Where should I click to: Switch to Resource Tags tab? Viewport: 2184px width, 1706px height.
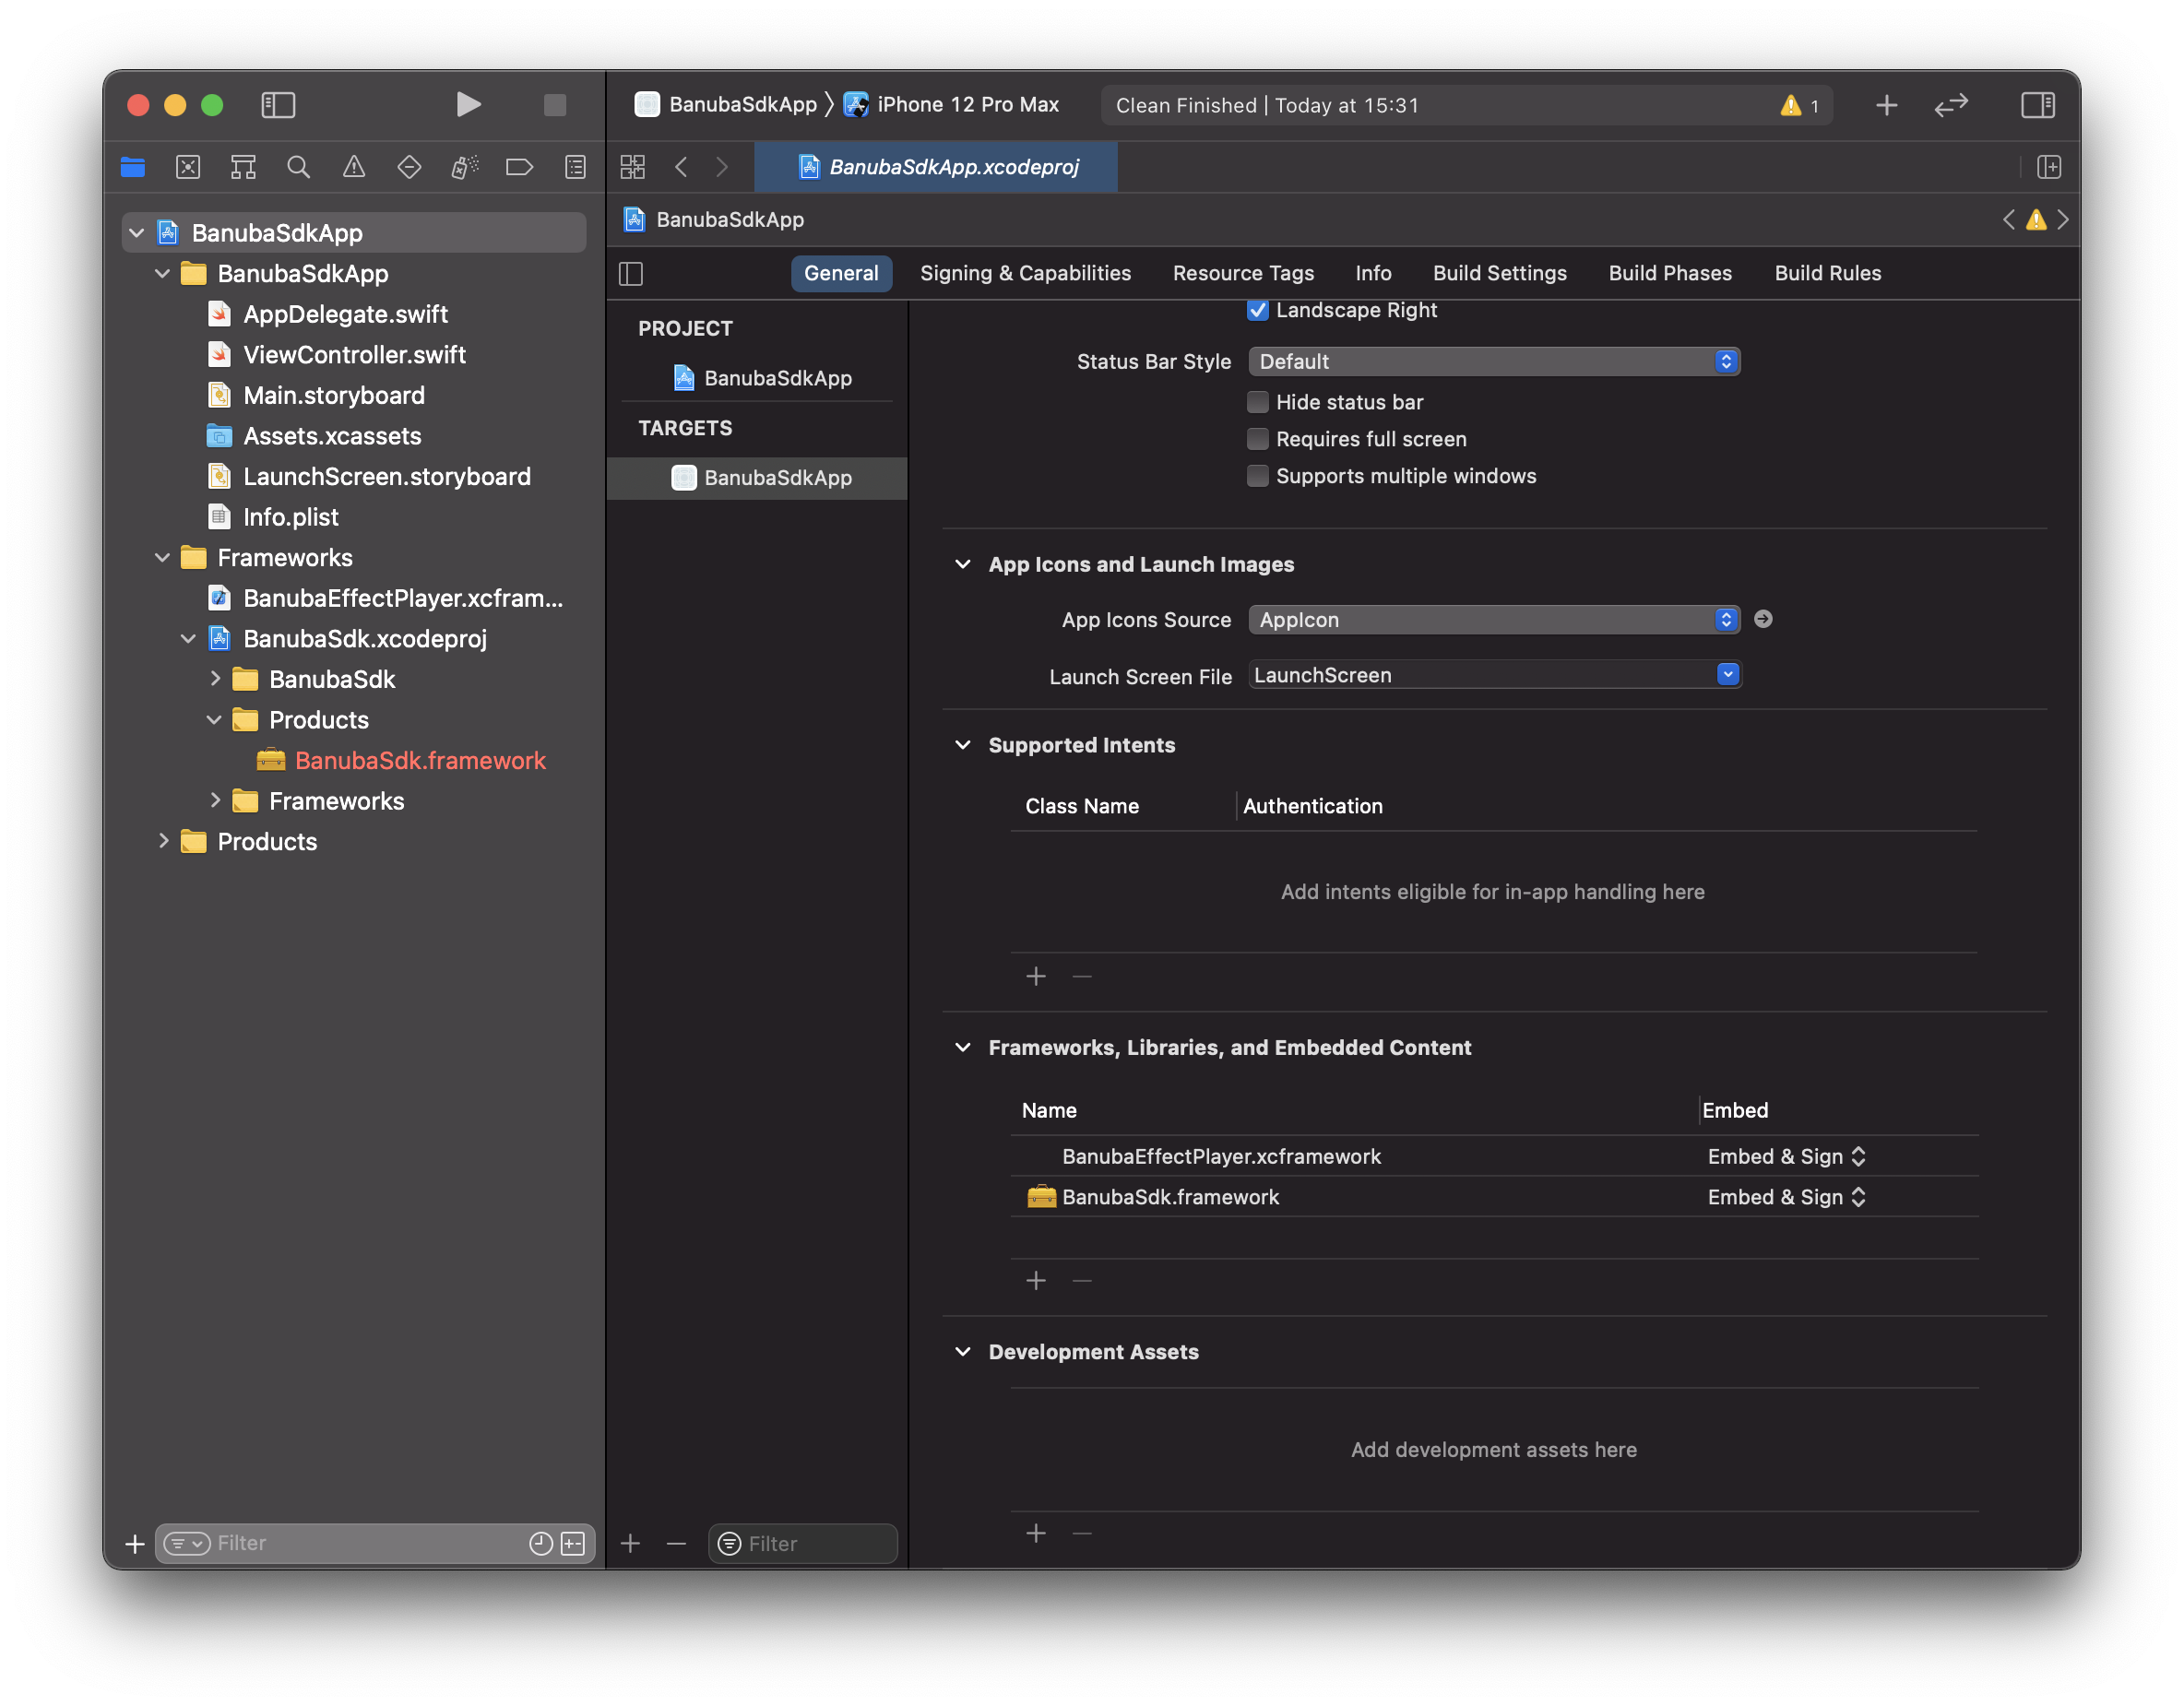(x=1243, y=273)
